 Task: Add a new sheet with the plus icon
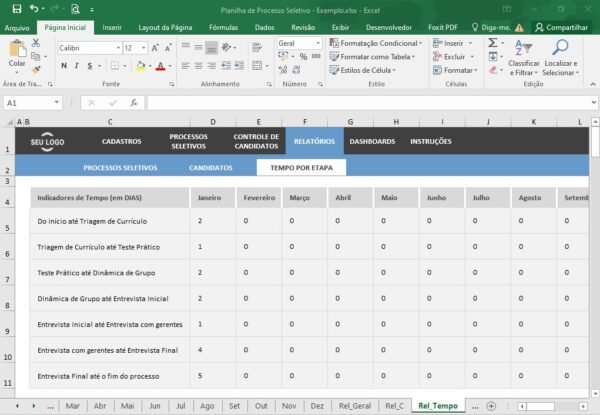coord(491,406)
